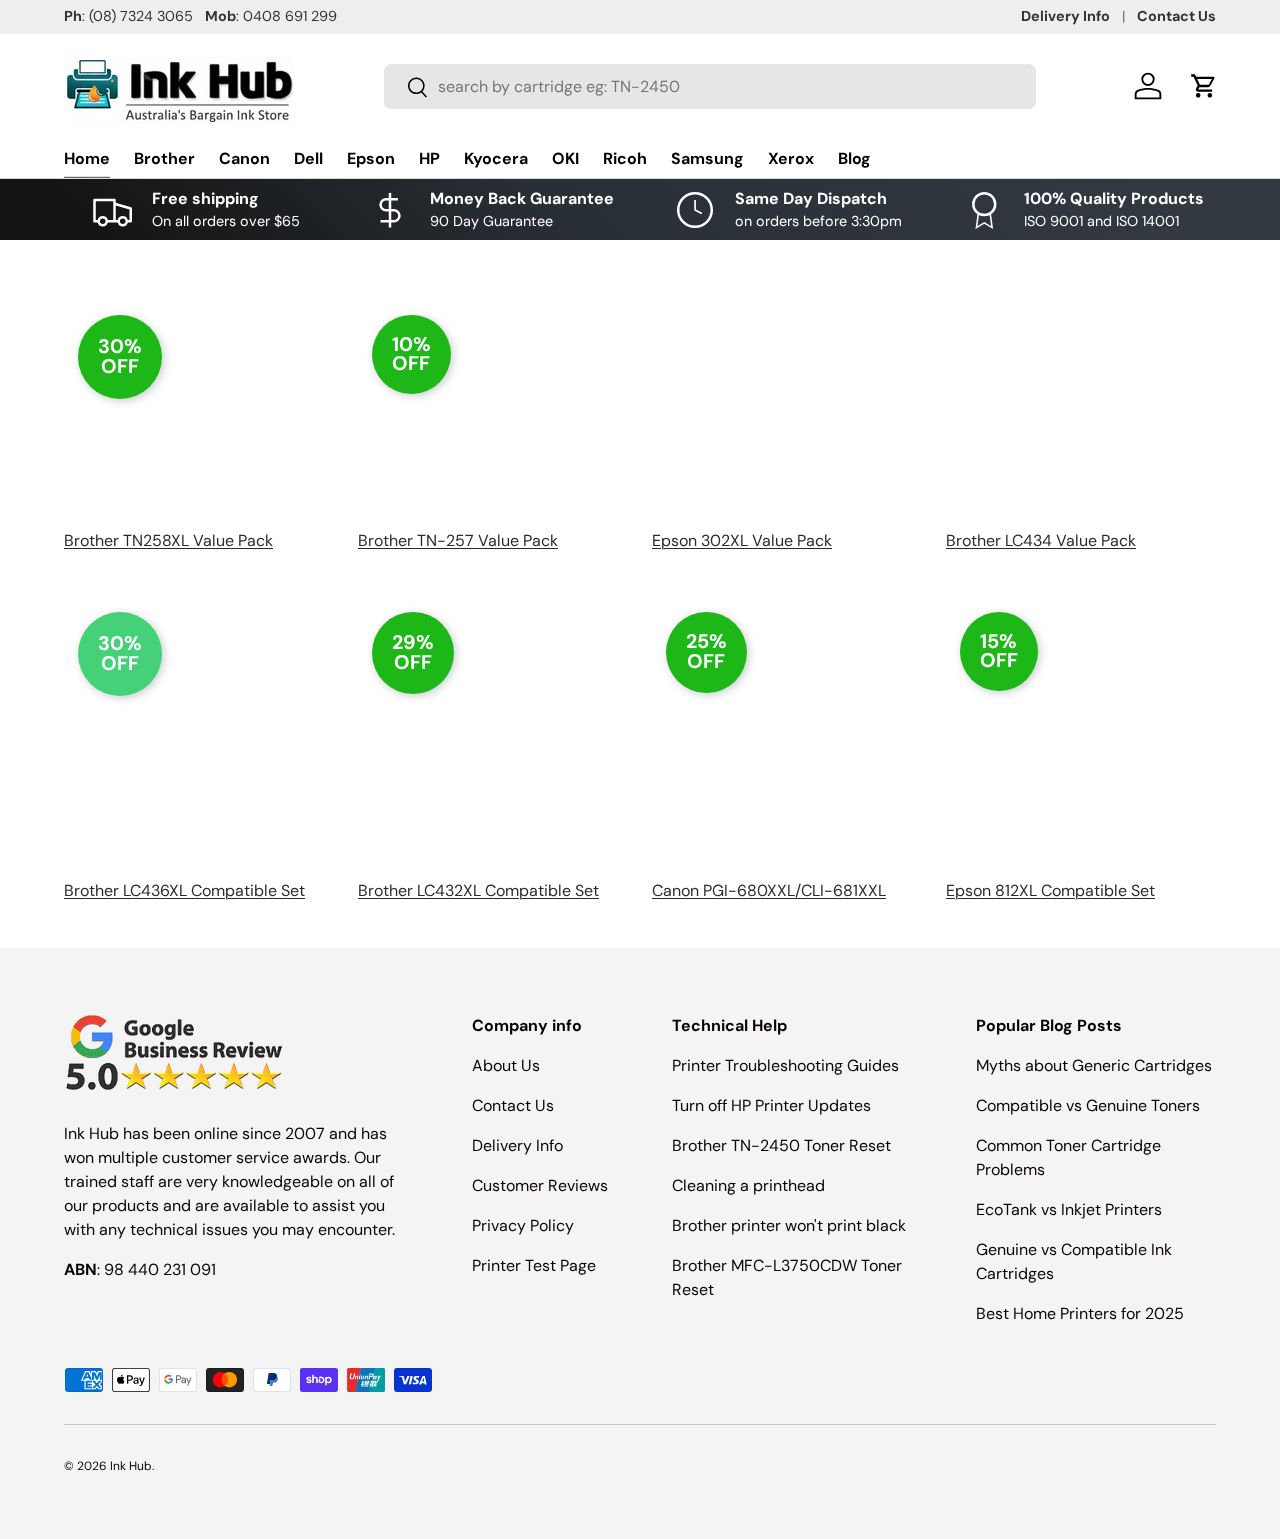Open Contact Us in top bar

click(1176, 16)
